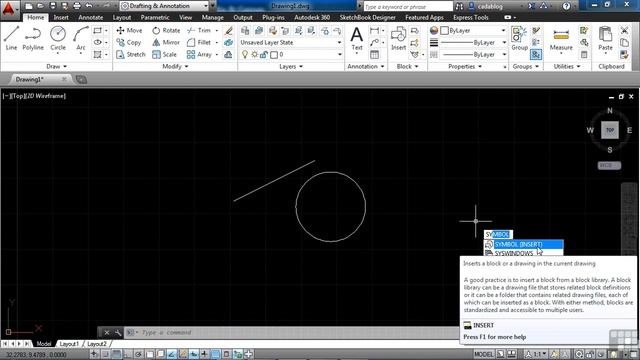640x360 pixels.
Task: Open the Unsaved Layer State dropdown
Action: pos(291,42)
